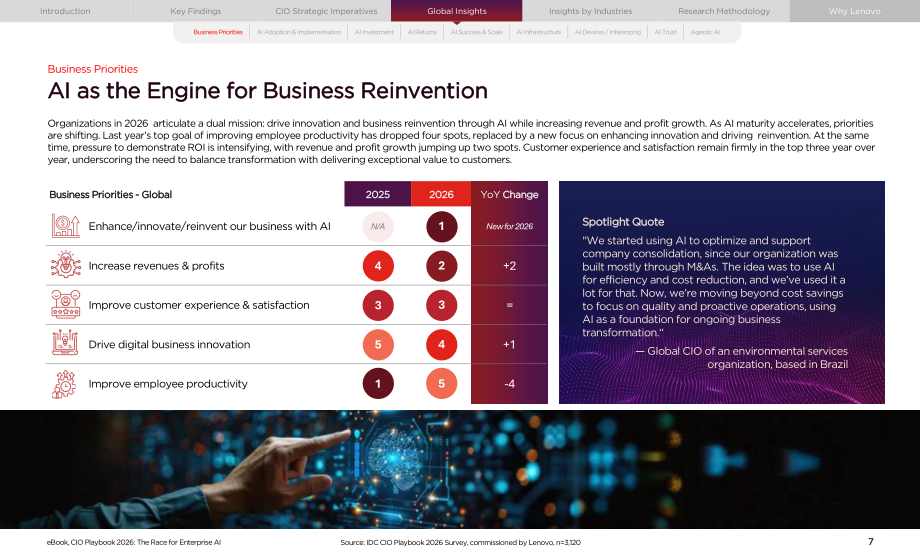
Task: Click the gear icon beside Increase revenues & profits
Action: tap(66, 265)
